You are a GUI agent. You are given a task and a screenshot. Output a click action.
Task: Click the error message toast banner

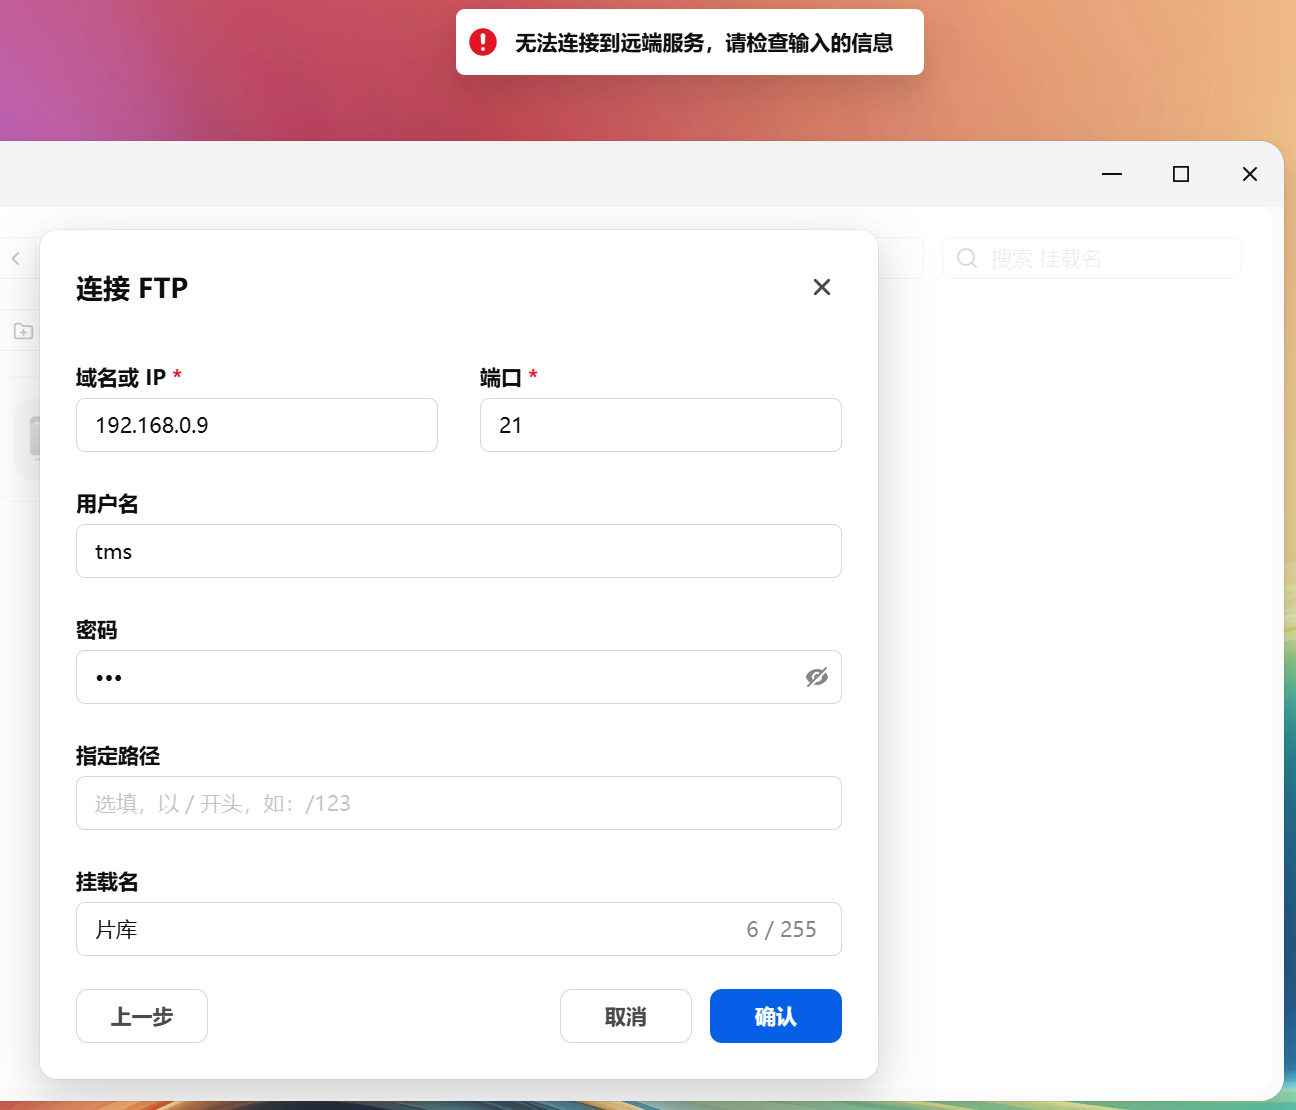[x=689, y=42]
